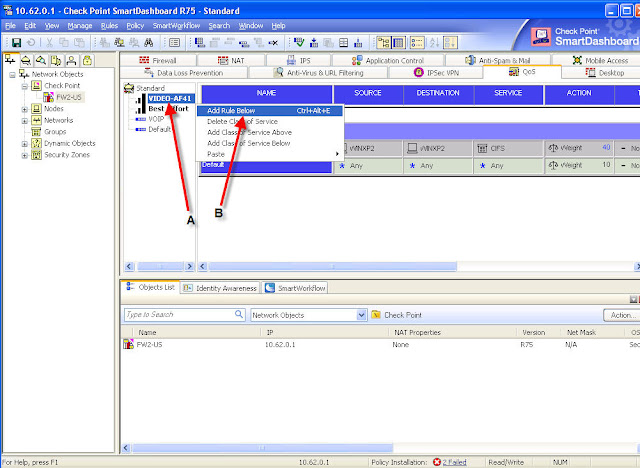Open the SmartWorkflow menu
The width and height of the screenshot is (640, 468).
[176, 26]
